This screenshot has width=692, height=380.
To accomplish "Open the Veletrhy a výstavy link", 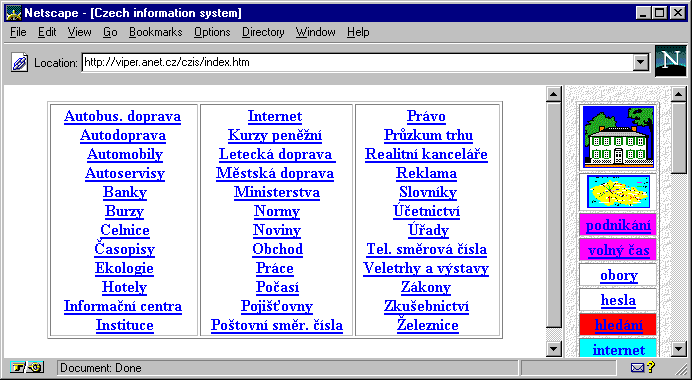I will (426, 268).
